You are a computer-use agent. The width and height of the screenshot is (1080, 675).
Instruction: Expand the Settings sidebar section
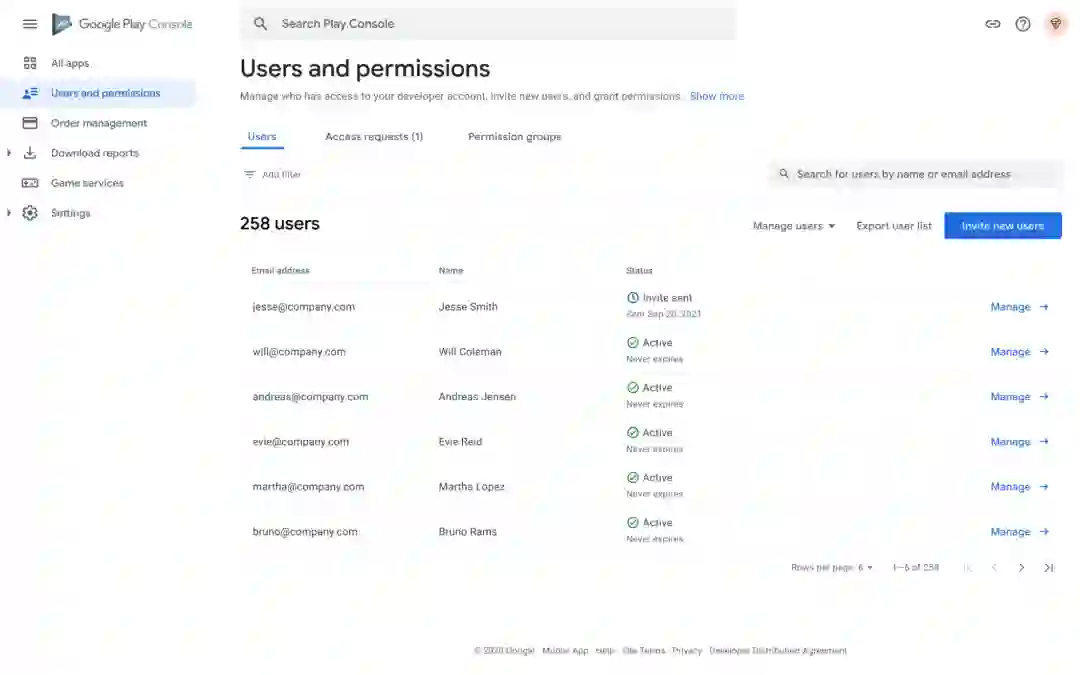tap(10, 213)
